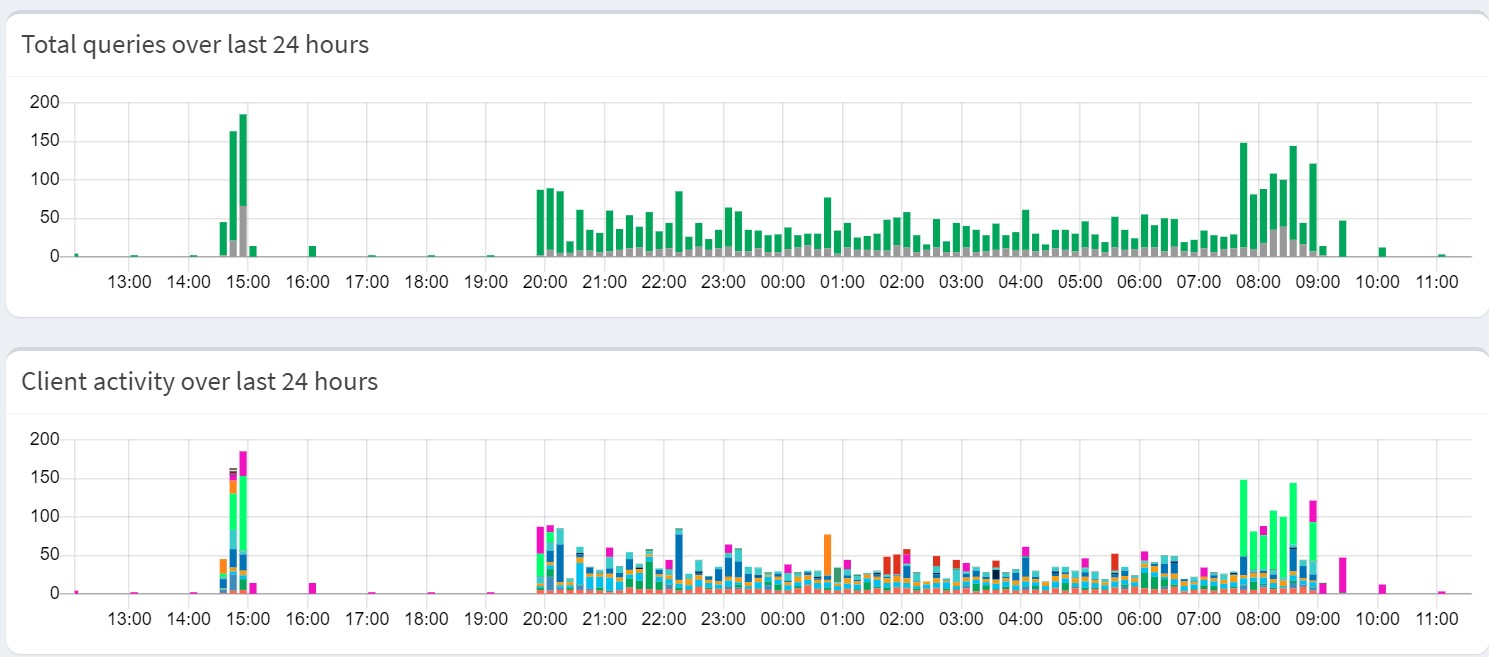
Task: Select the lone 10:00 bar in Total queries chart
Action: coord(1382,252)
